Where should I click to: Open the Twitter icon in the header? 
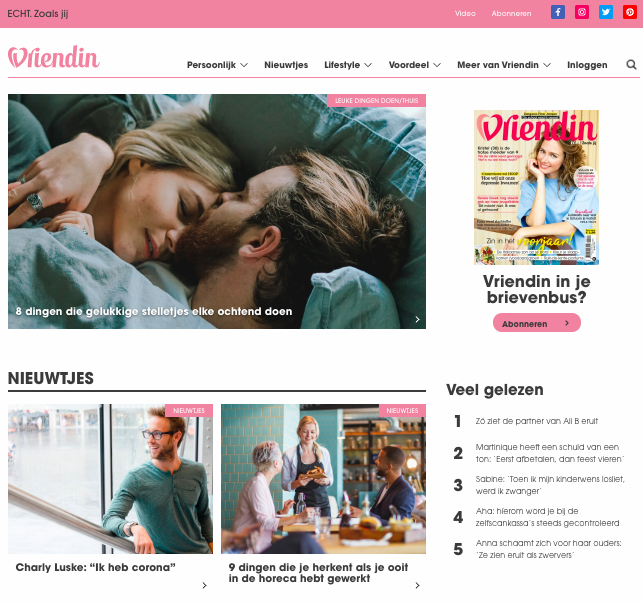[606, 12]
